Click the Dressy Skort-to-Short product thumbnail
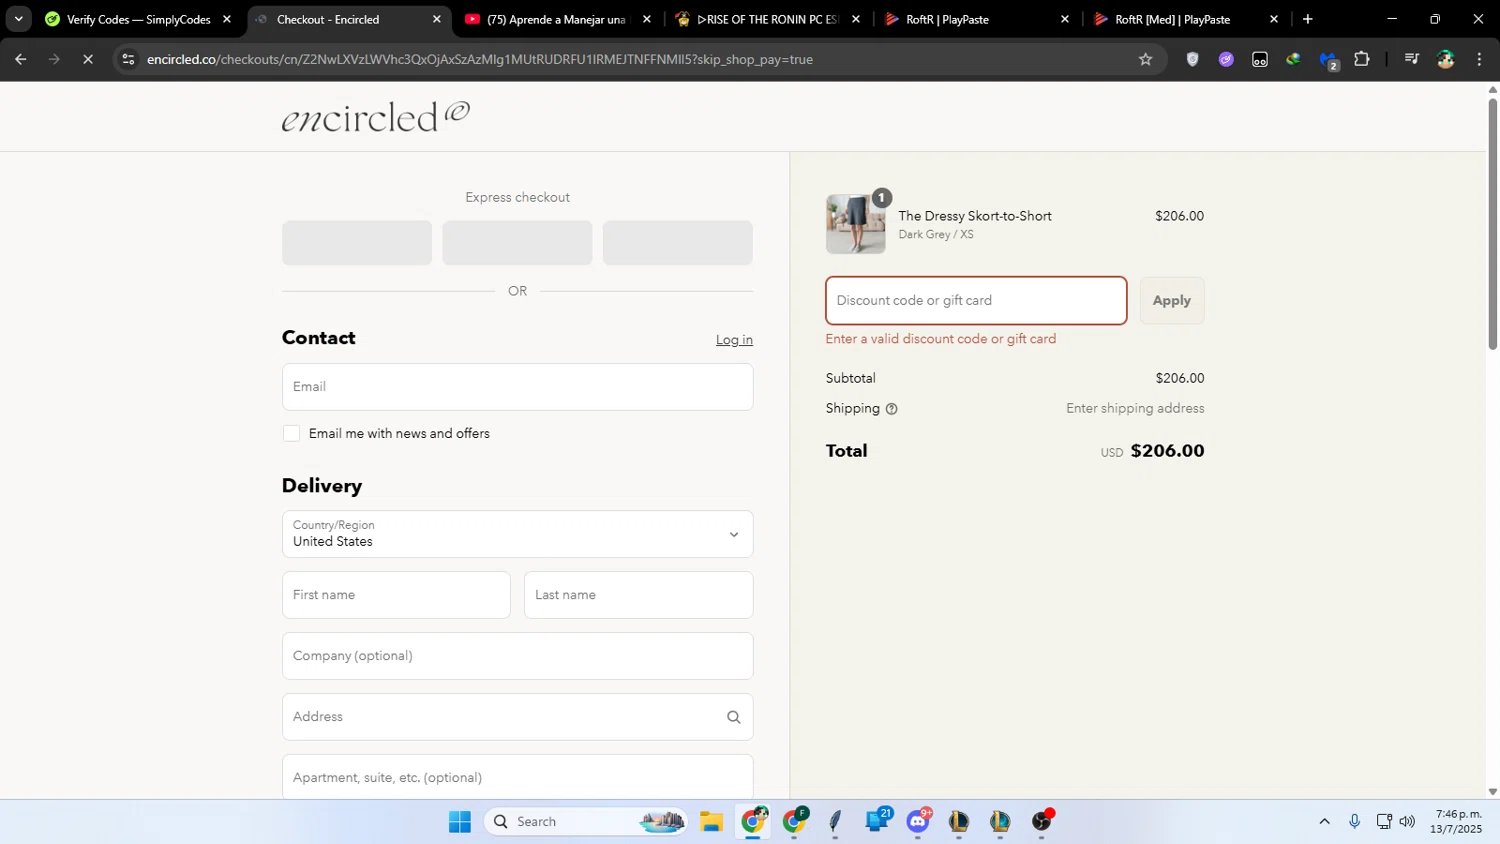1500x844 pixels. coord(855,224)
